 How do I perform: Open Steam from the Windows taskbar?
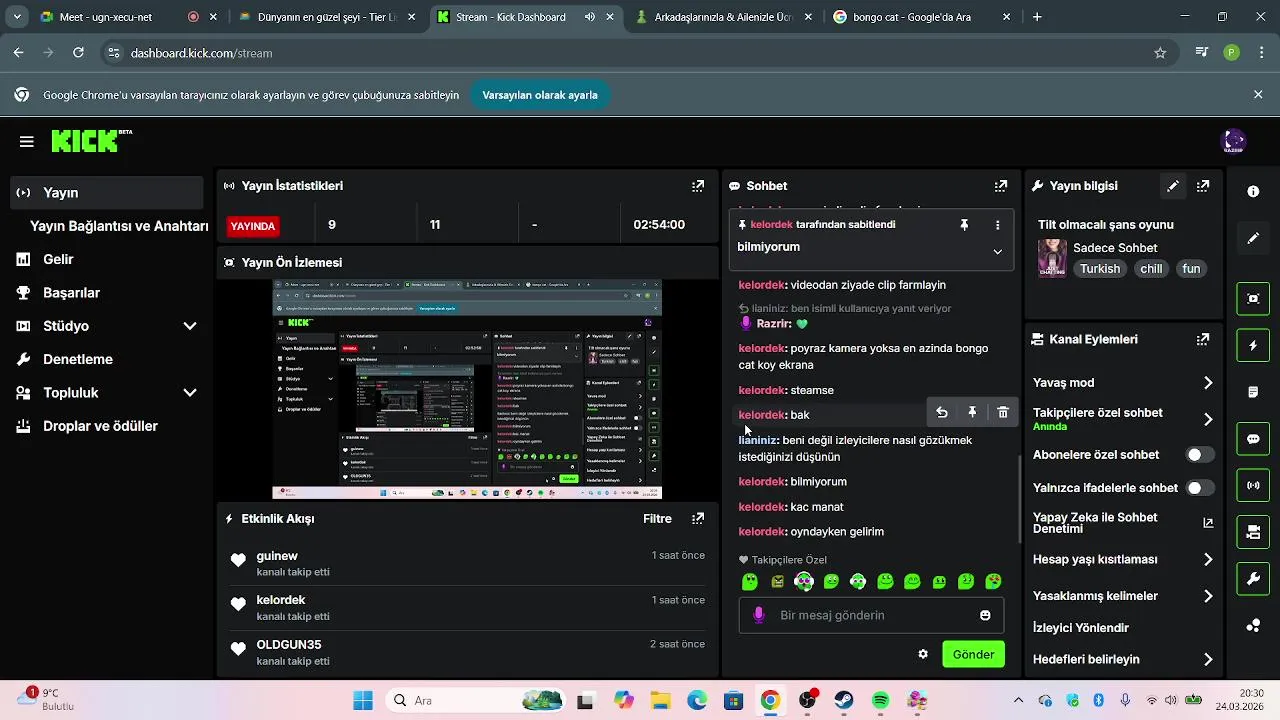(x=844, y=701)
